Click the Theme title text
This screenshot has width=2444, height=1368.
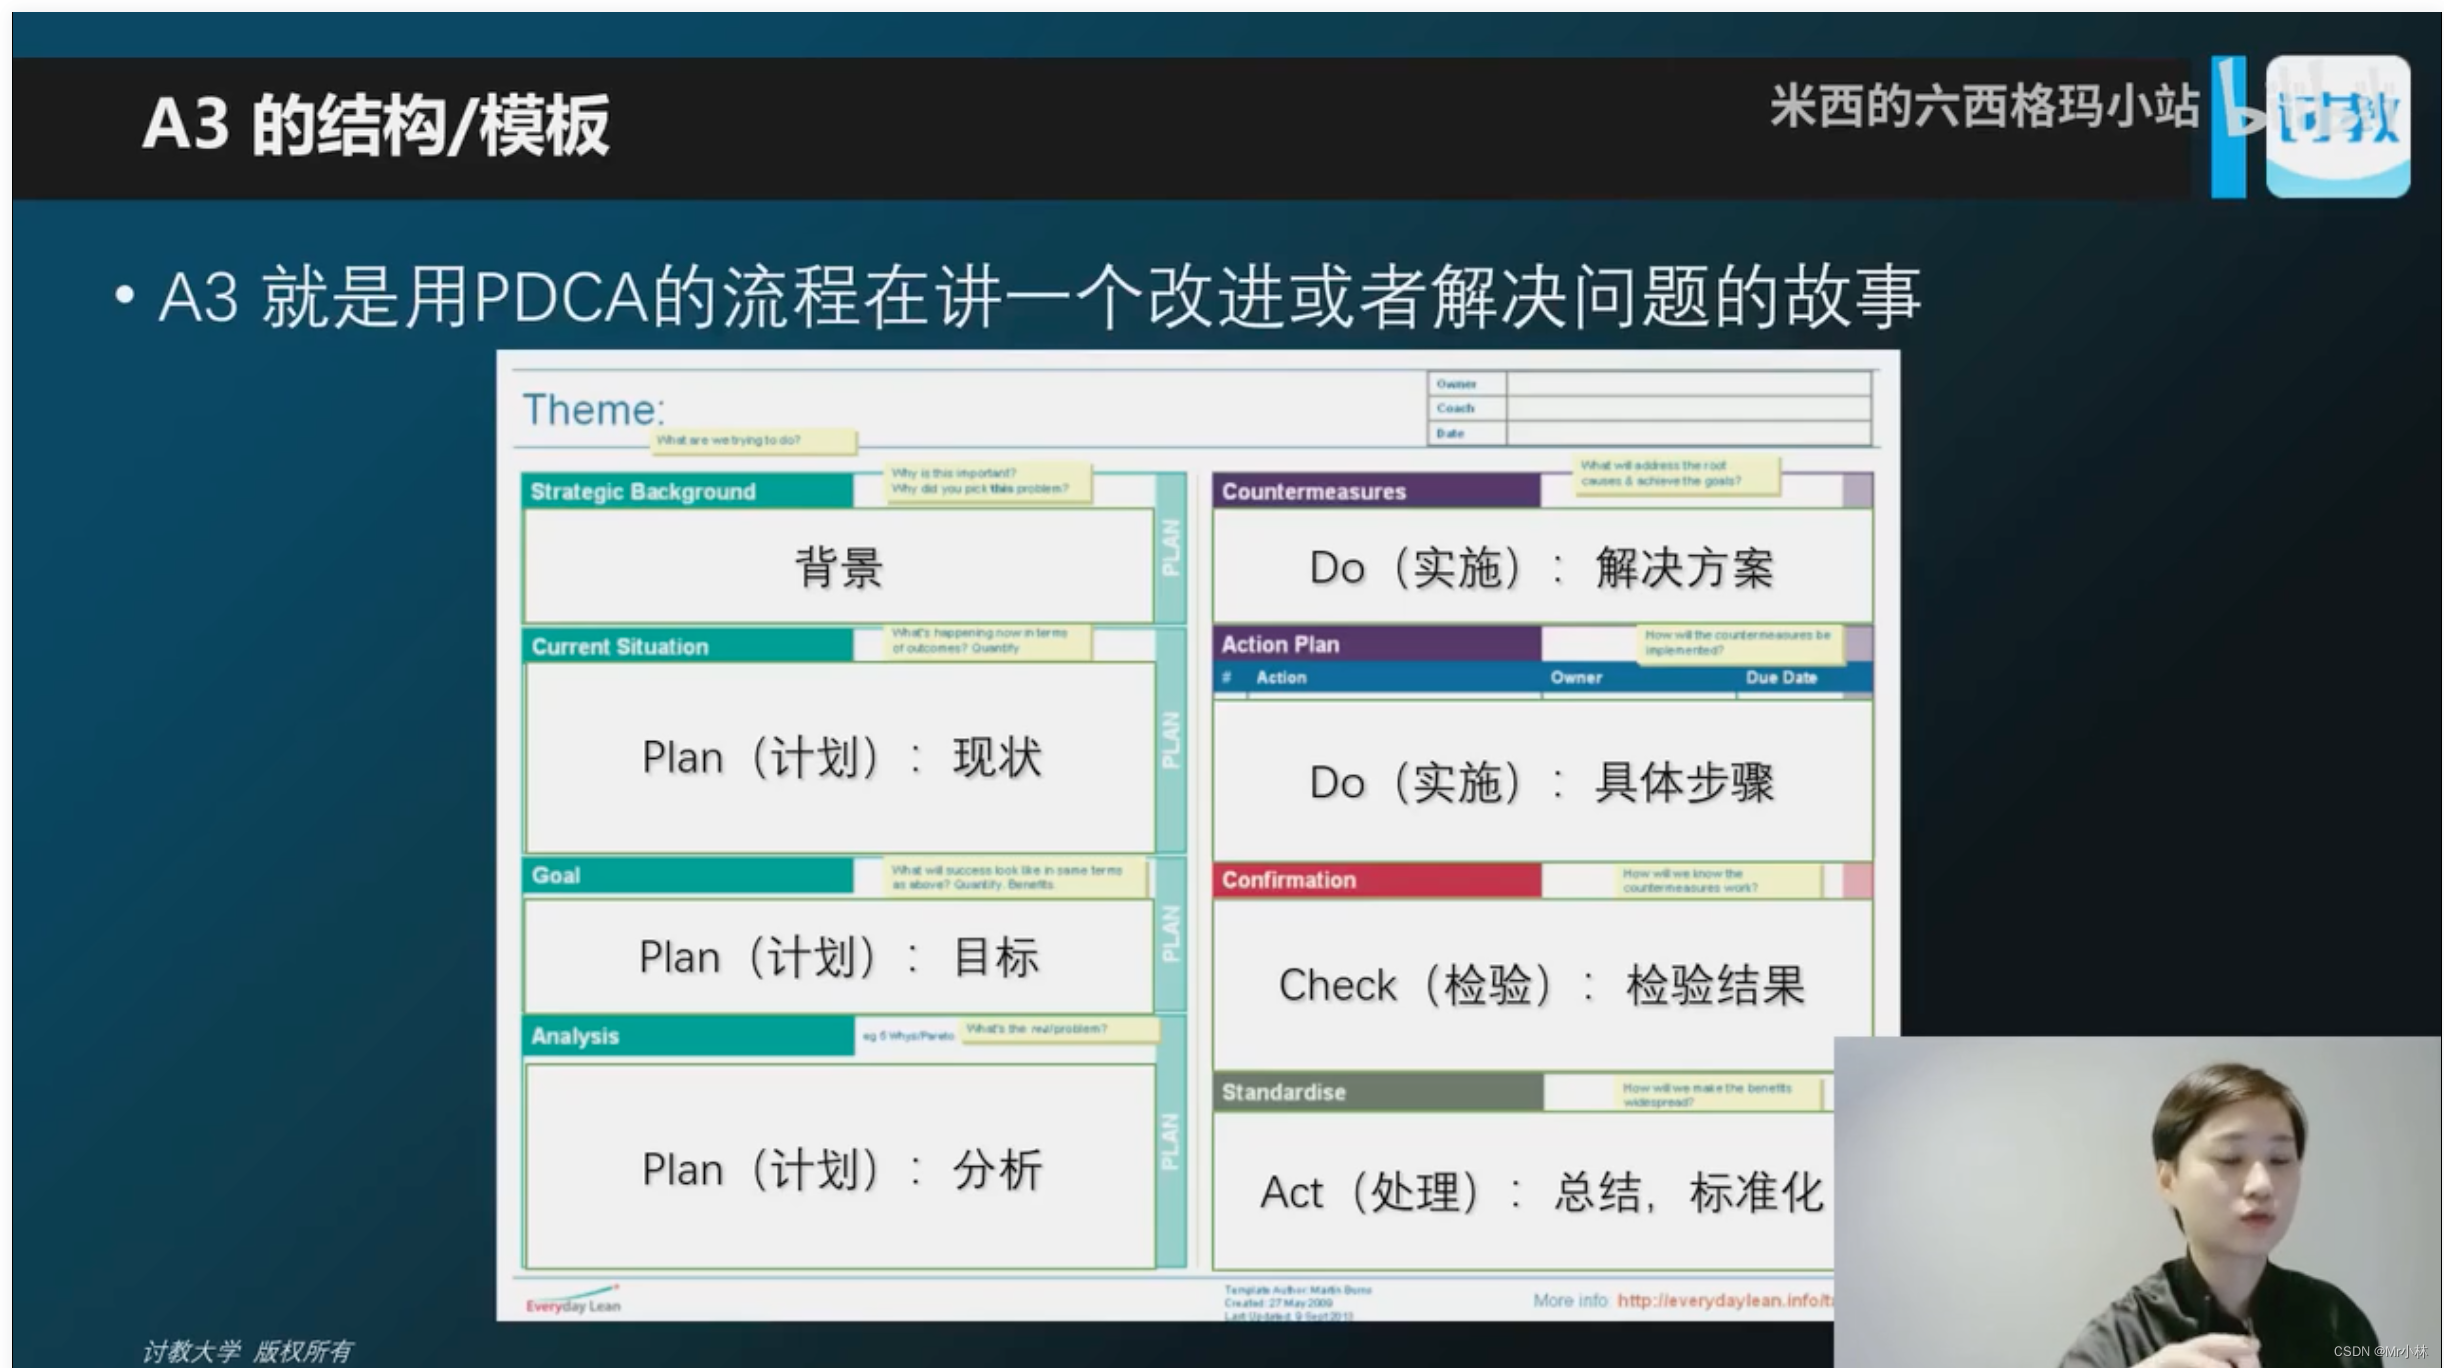[x=593, y=410]
